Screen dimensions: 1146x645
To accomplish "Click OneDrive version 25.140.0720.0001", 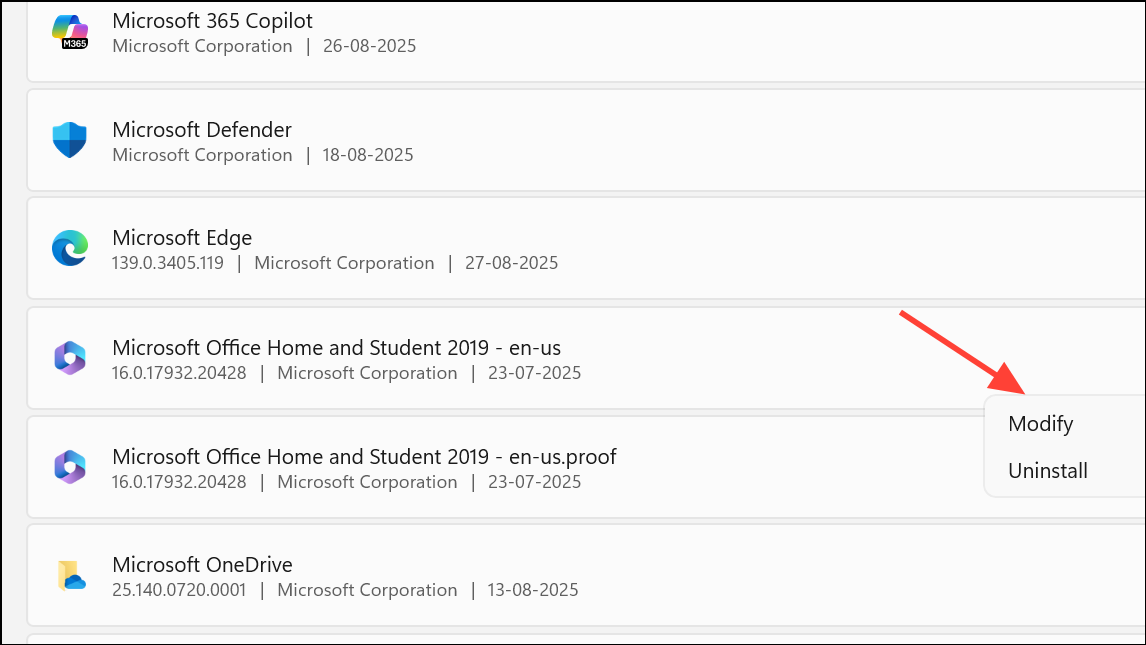I will [179, 590].
